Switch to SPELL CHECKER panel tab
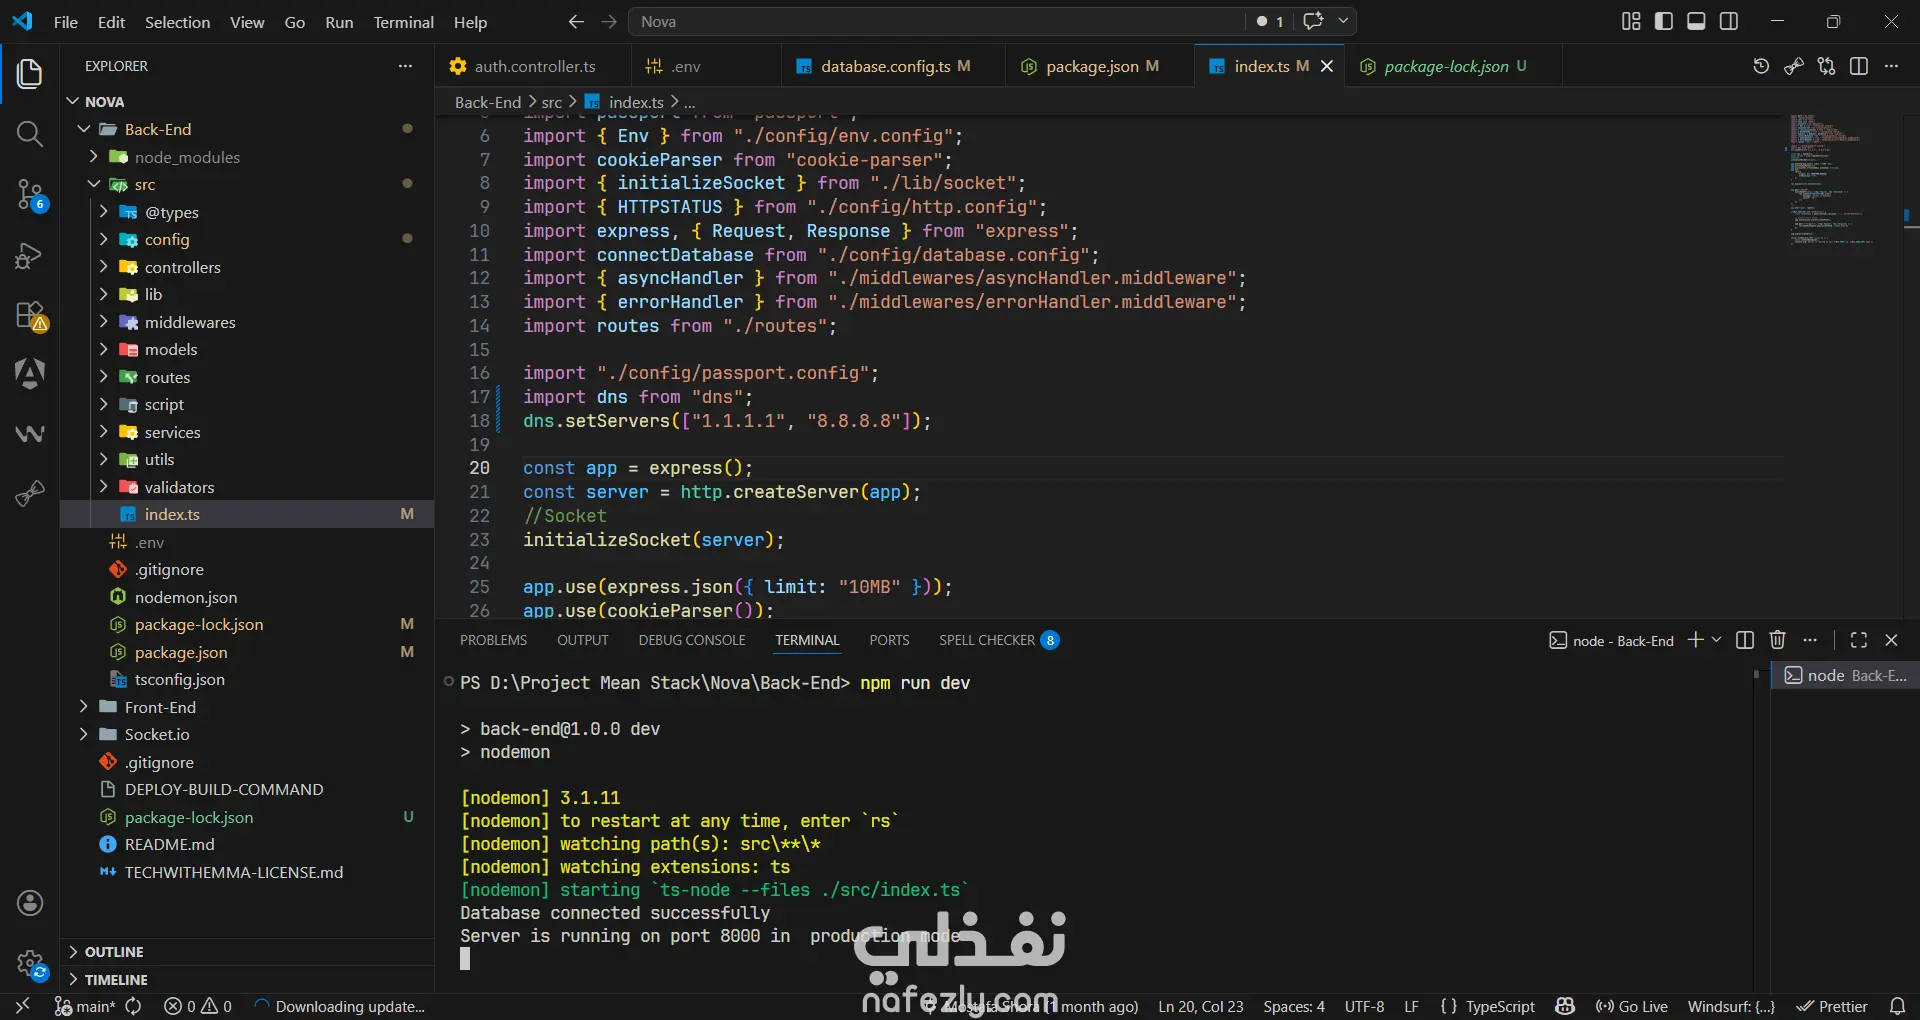Image resolution: width=1920 pixels, height=1020 pixels. coord(998,640)
